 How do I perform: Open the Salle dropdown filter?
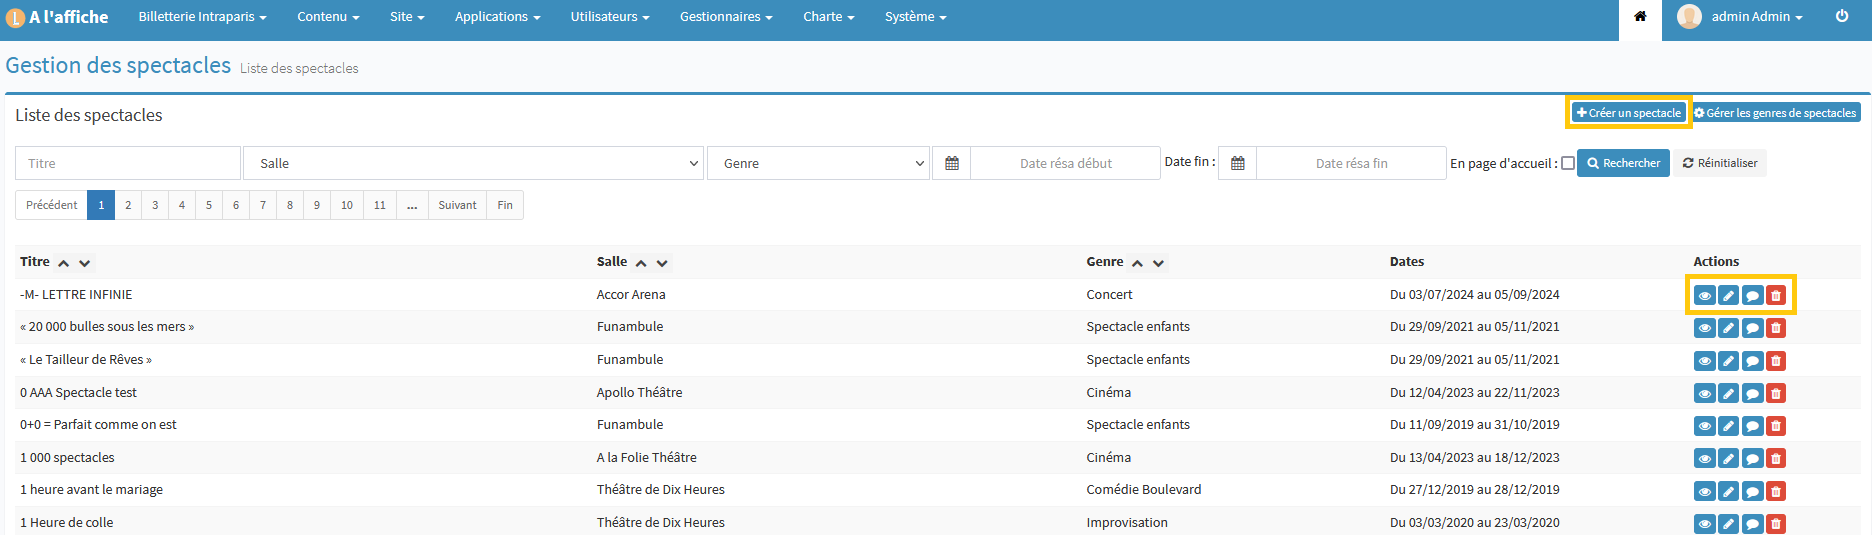[x=474, y=163]
